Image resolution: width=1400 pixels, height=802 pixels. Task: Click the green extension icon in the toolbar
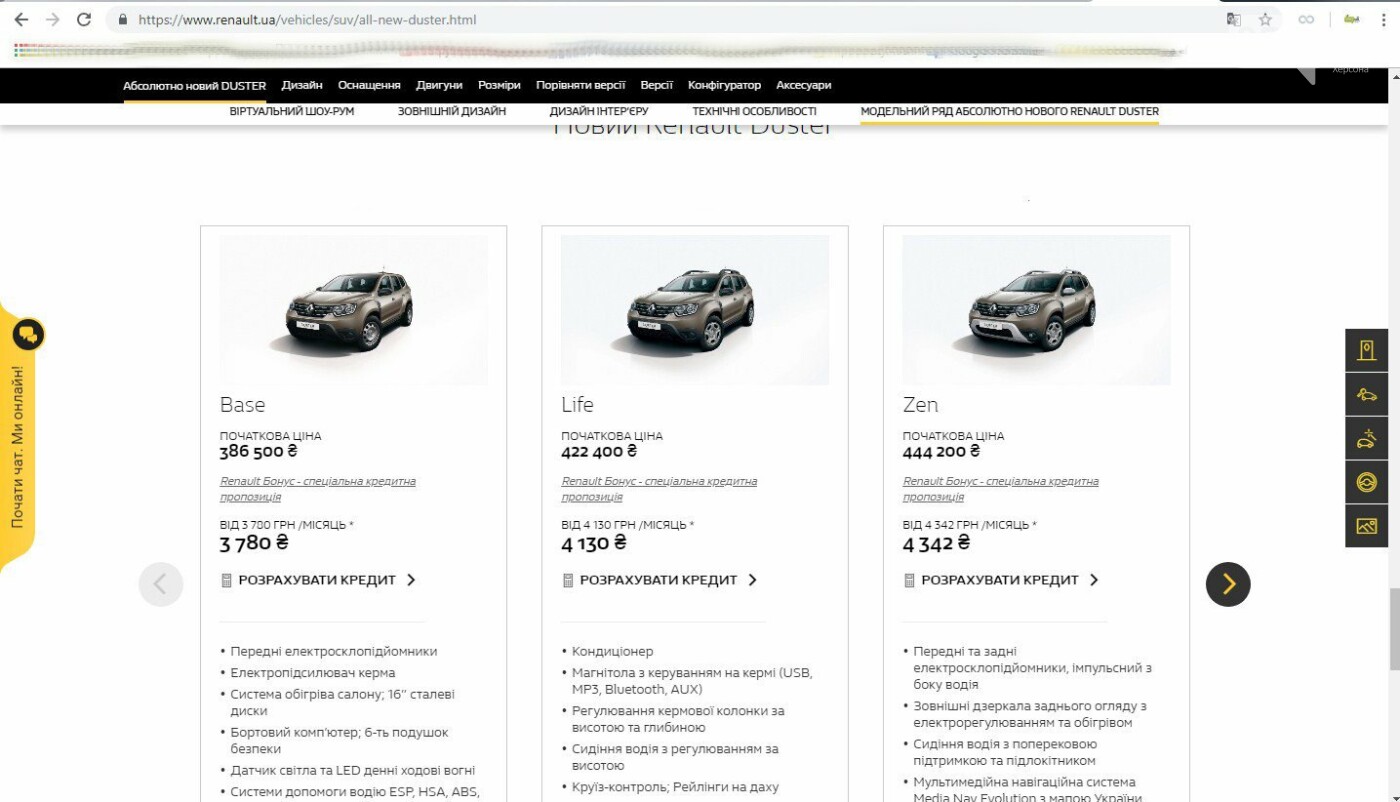point(1352,19)
